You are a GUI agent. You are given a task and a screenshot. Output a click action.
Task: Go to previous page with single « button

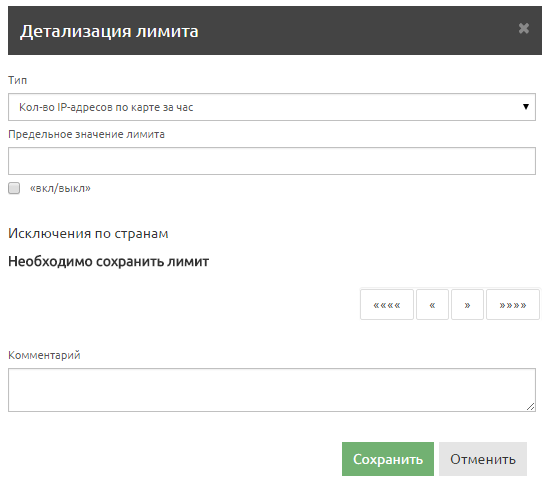[432, 305]
